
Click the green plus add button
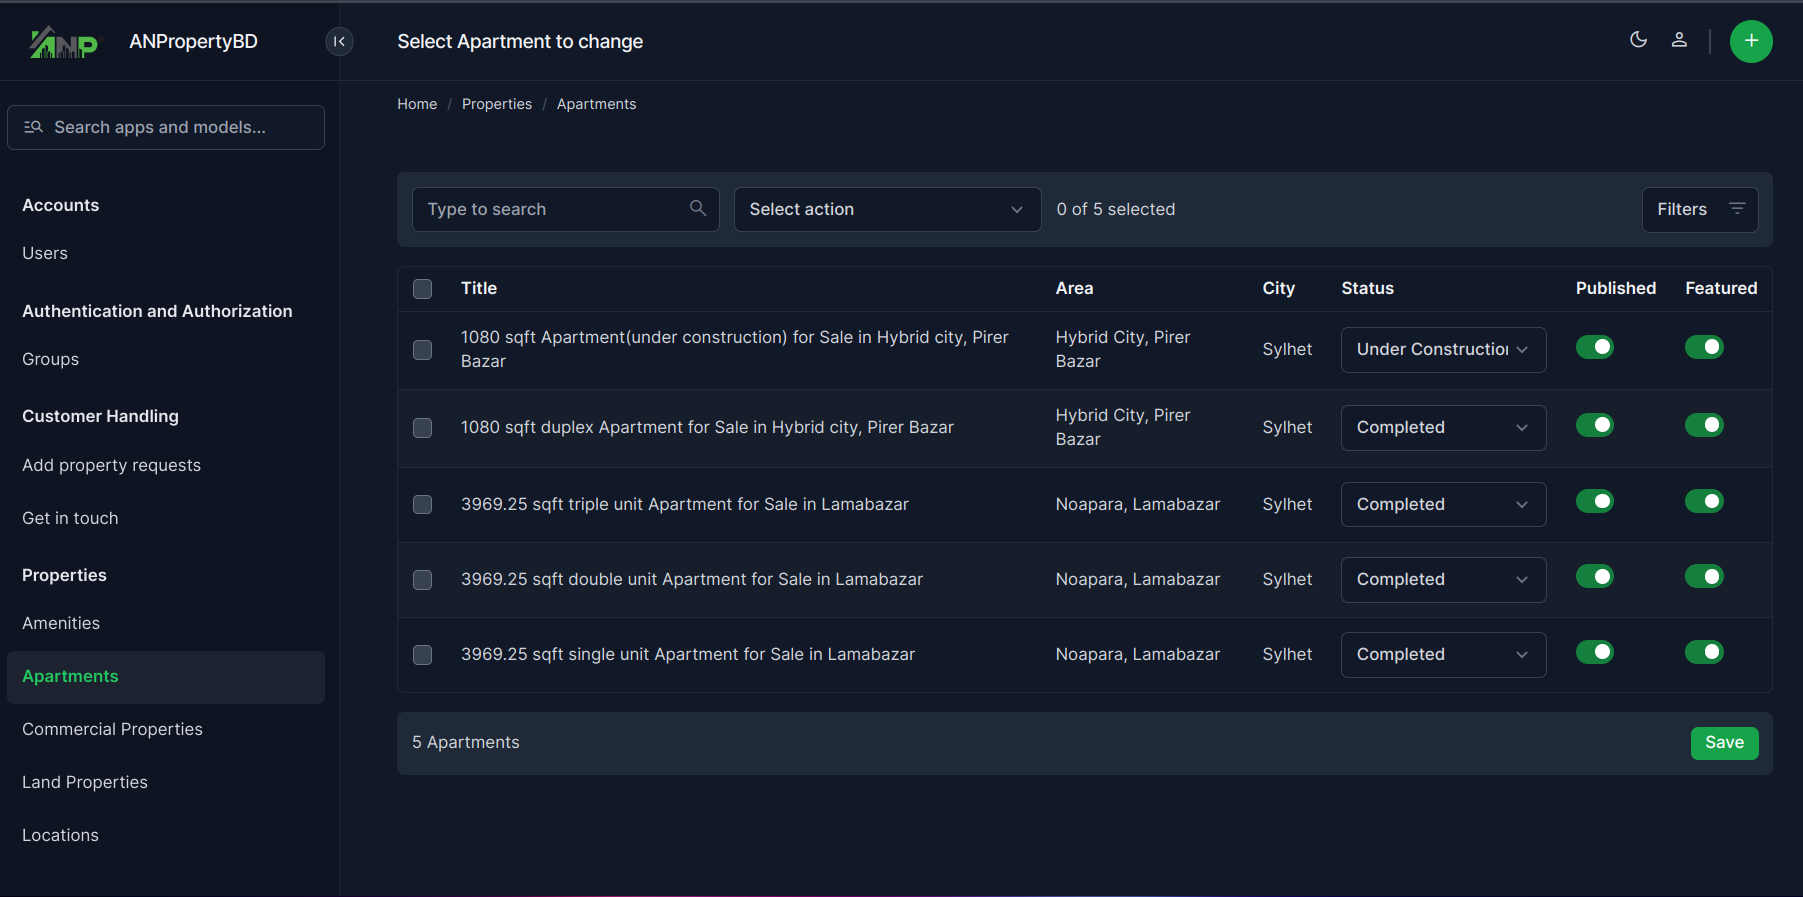(1750, 41)
